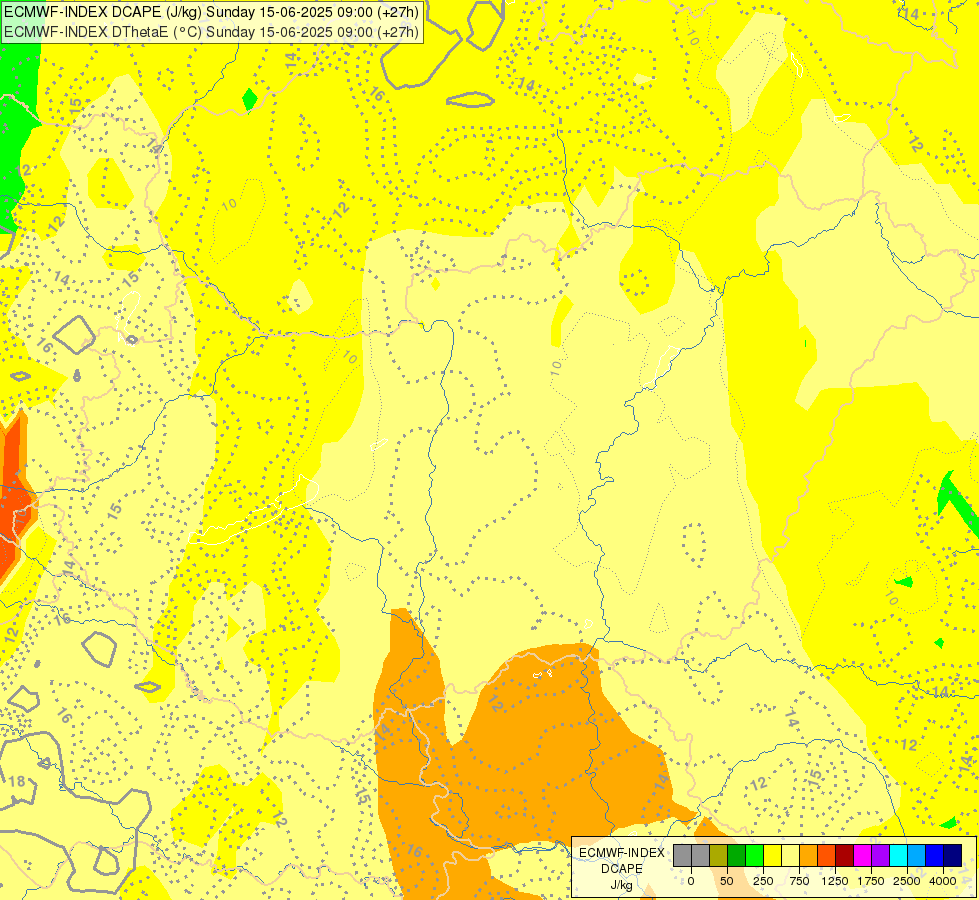
Task: Click the legend value 1750
Action: click(x=871, y=881)
